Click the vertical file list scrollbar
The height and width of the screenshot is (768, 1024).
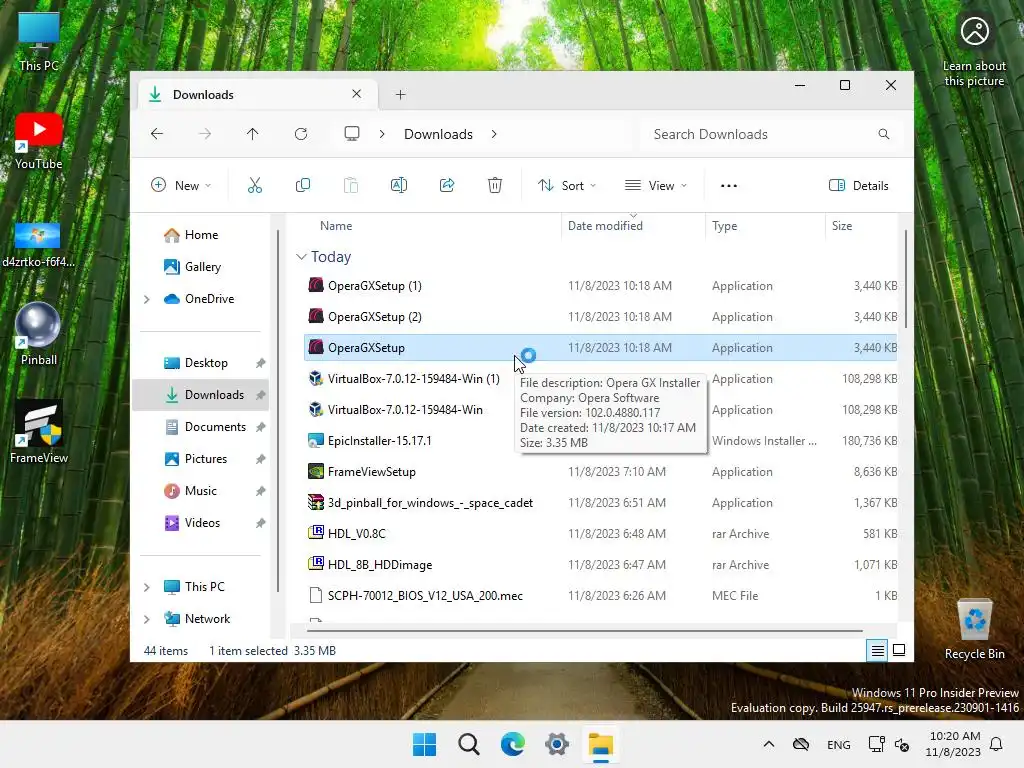pyautogui.click(x=906, y=279)
